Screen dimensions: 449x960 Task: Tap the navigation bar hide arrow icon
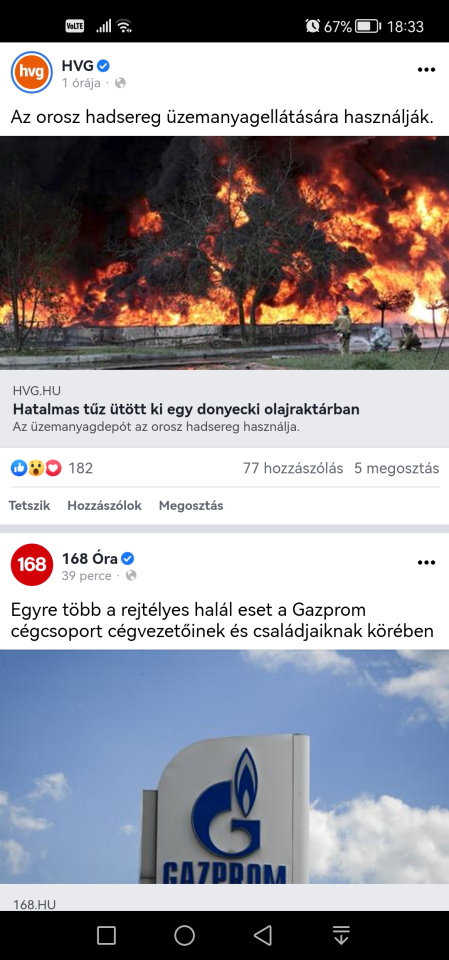tap(341, 935)
